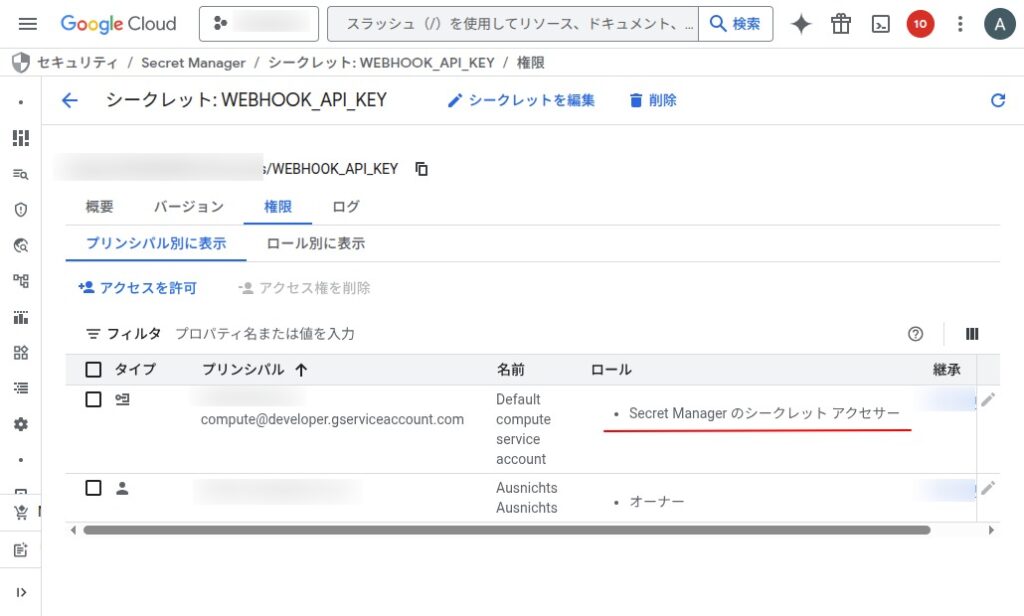The image size is (1024, 616).
Task: Open Cloud Shell terminal icon
Action: coord(881,24)
